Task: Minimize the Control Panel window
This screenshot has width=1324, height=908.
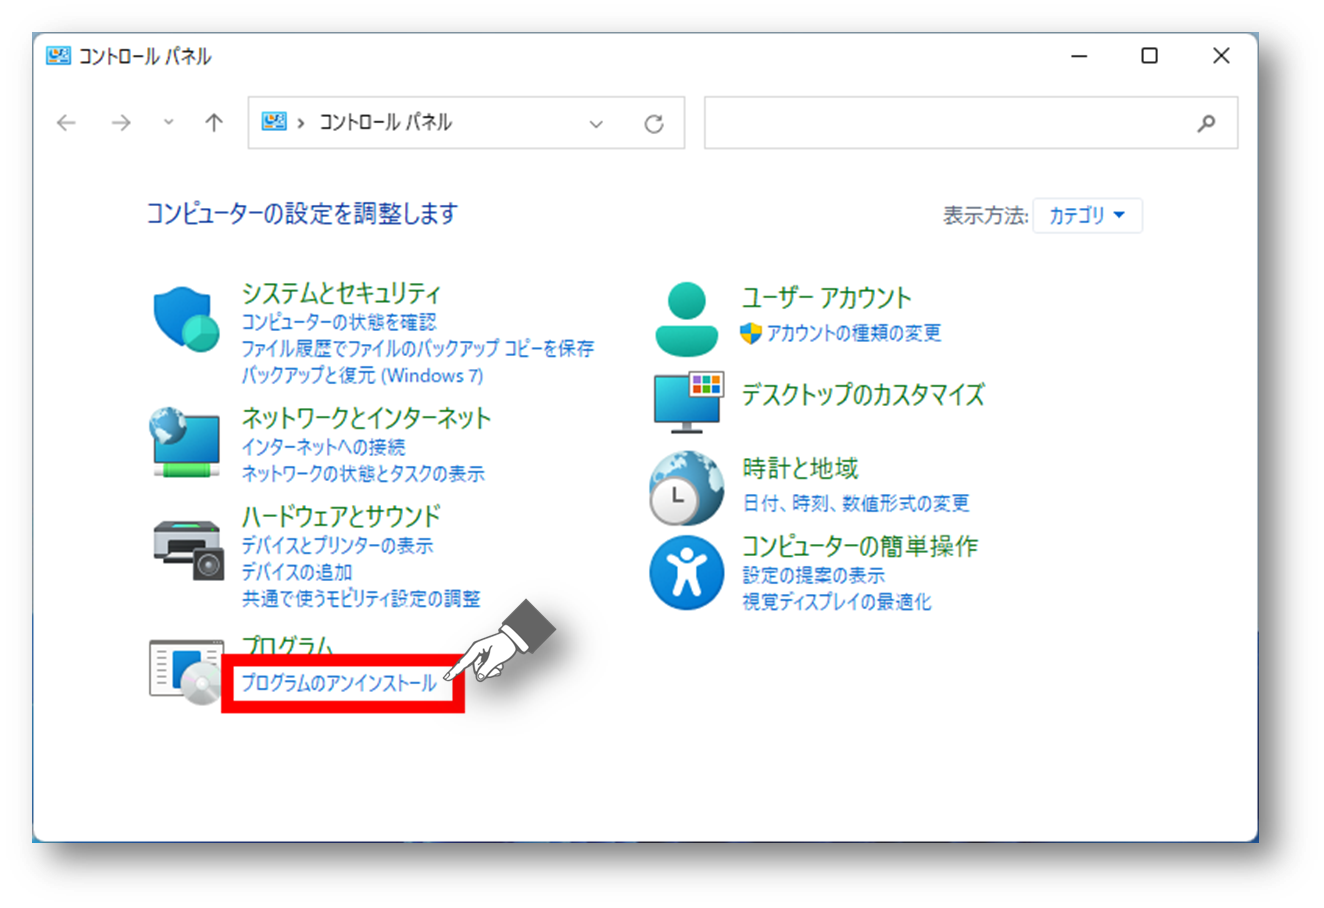Action: click(1079, 56)
